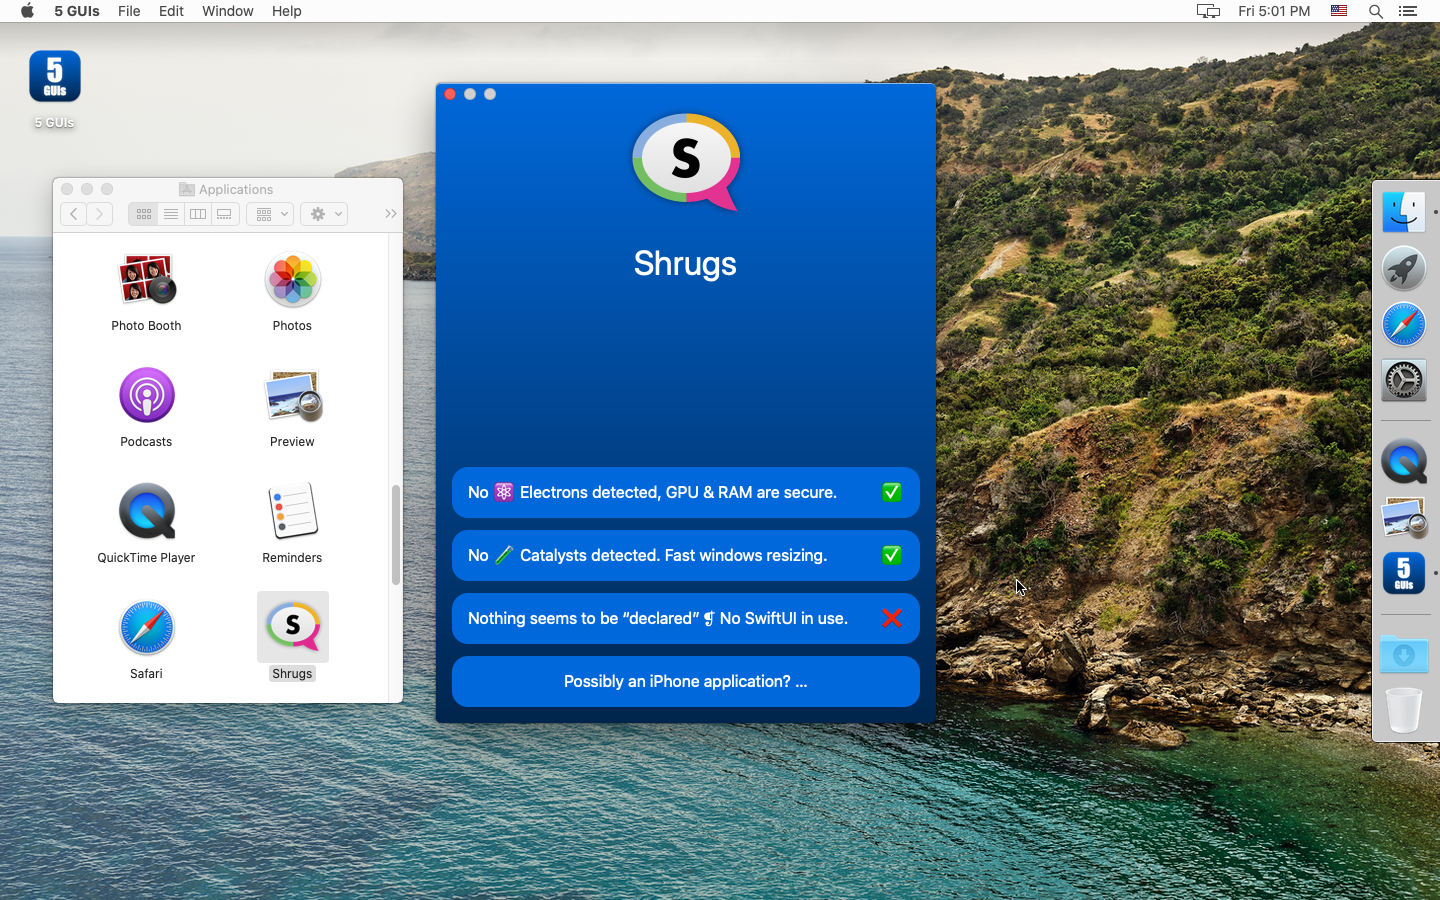Open the Window menu
1440x900 pixels.
tap(227, 11)
